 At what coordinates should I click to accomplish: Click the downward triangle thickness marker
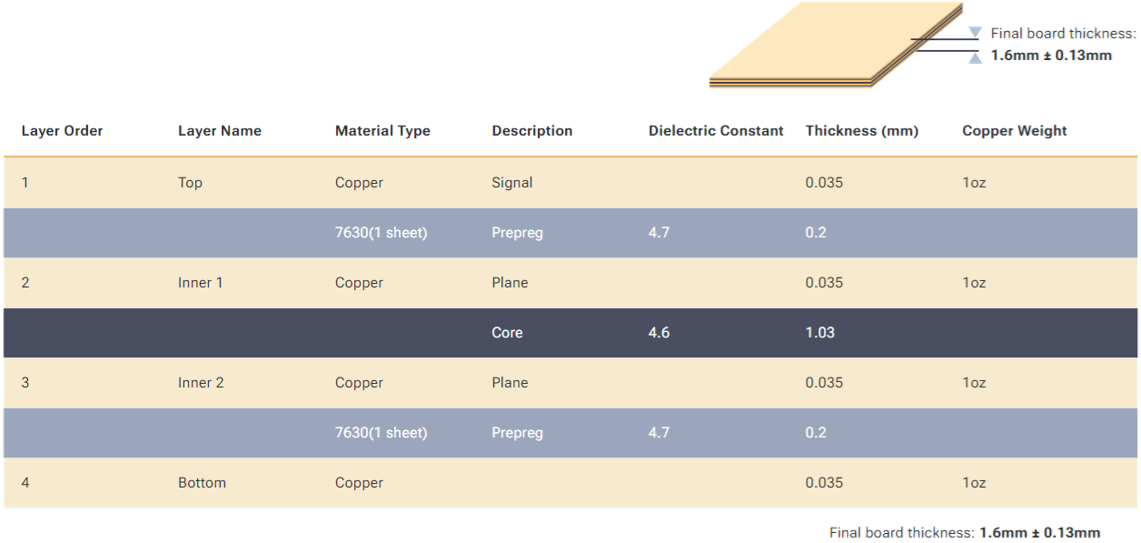click(976, 33)
